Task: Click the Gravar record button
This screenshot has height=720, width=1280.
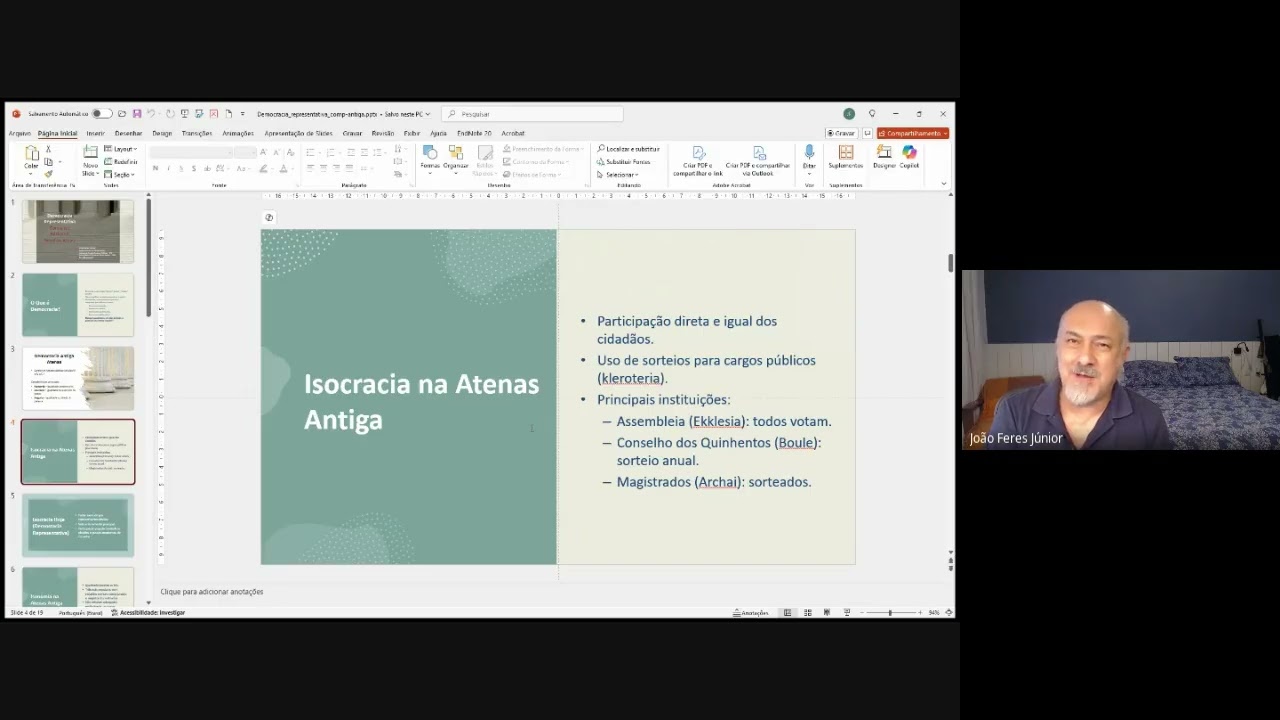Action: 841,133
